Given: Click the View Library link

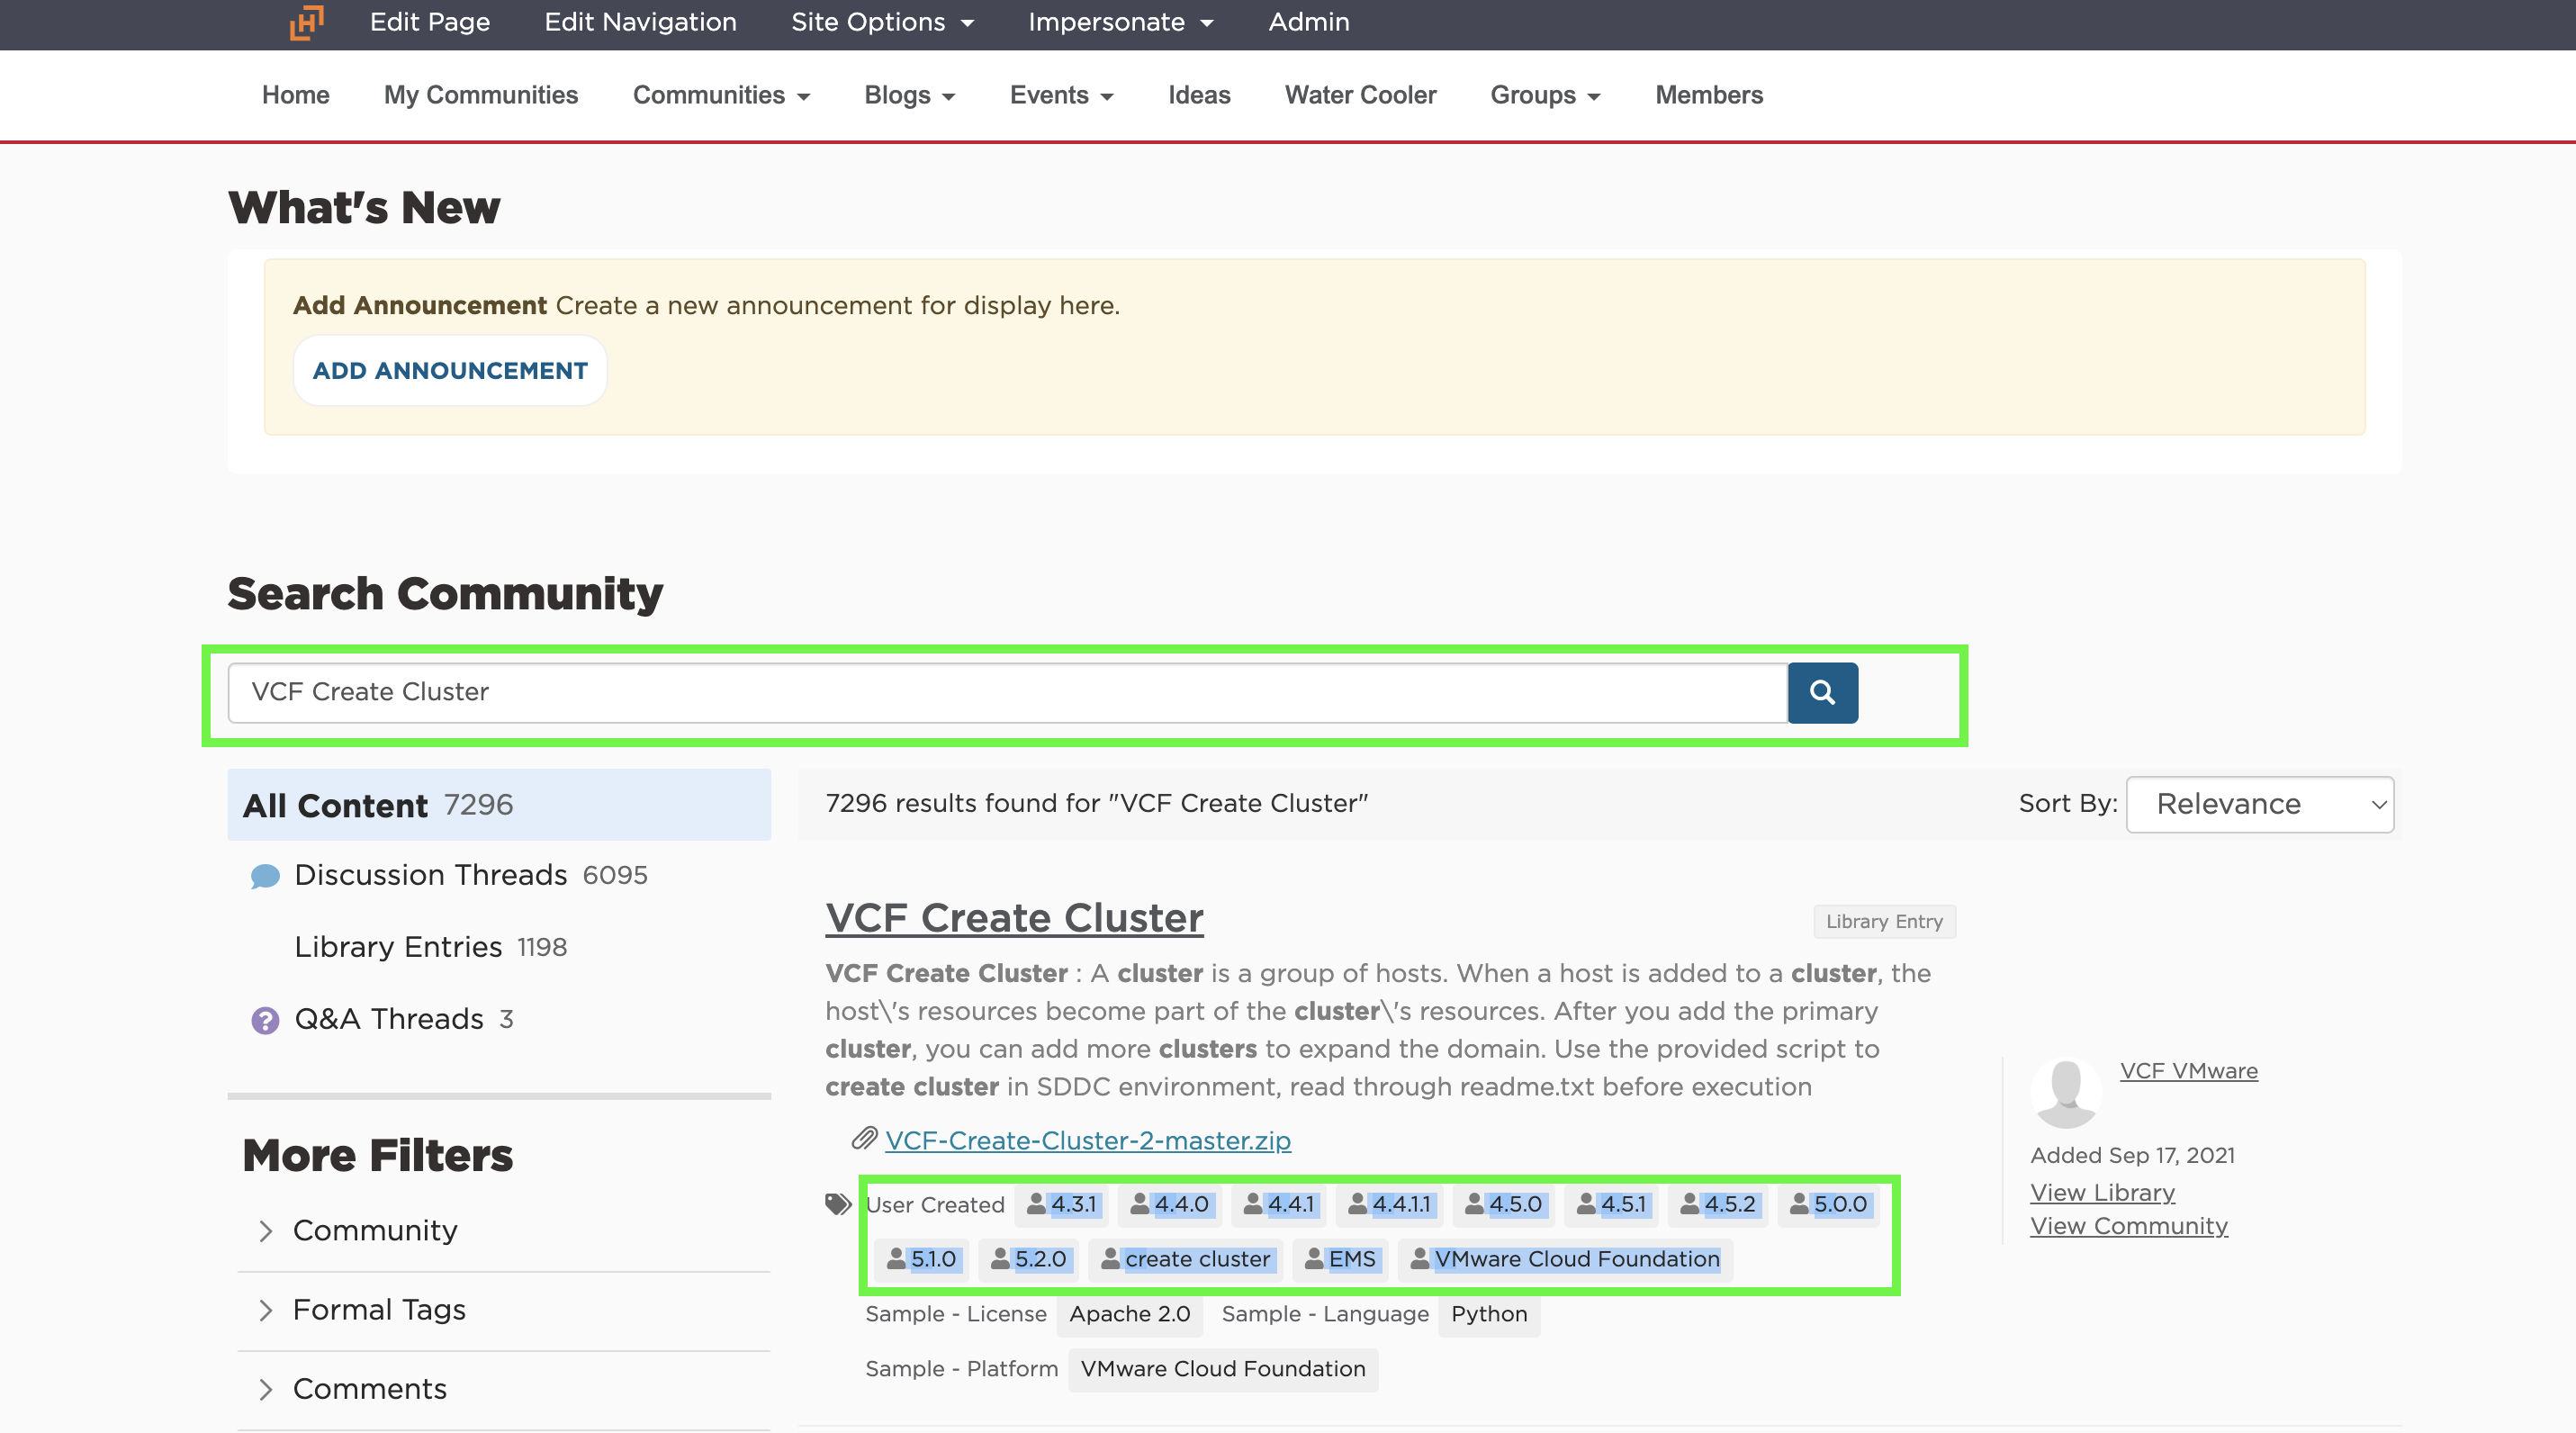Looking at the screenshot, I should [x=2102, y=1192].
